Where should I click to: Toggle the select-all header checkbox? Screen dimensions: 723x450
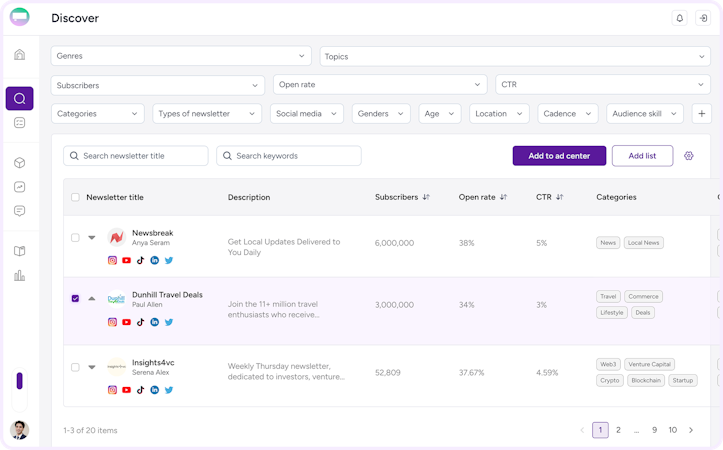75,197
